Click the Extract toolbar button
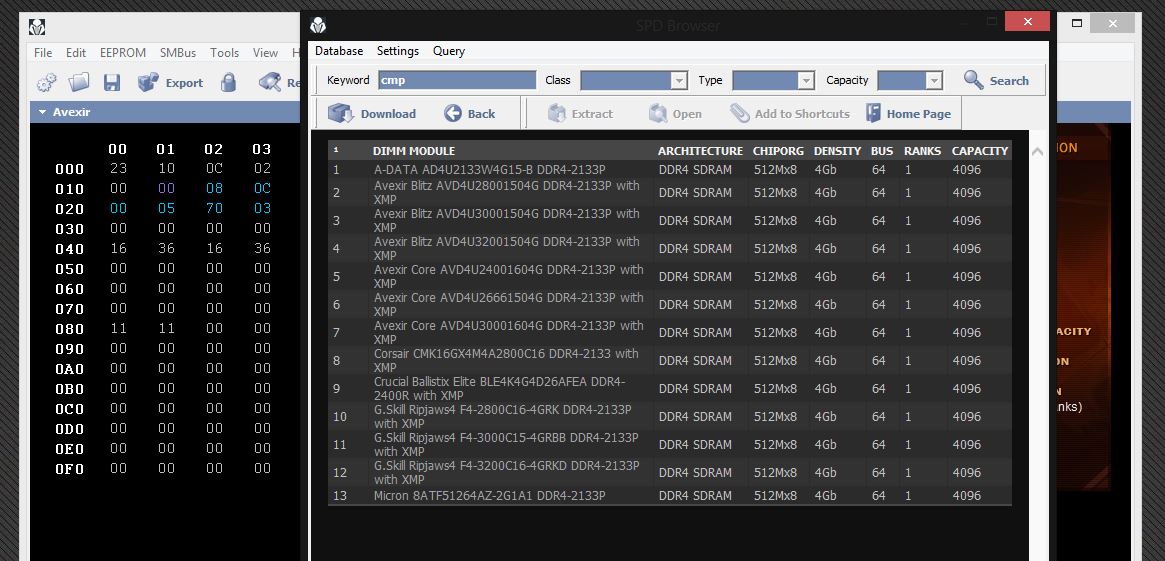This screenshot has width=1165, height=561. point(580,114)
